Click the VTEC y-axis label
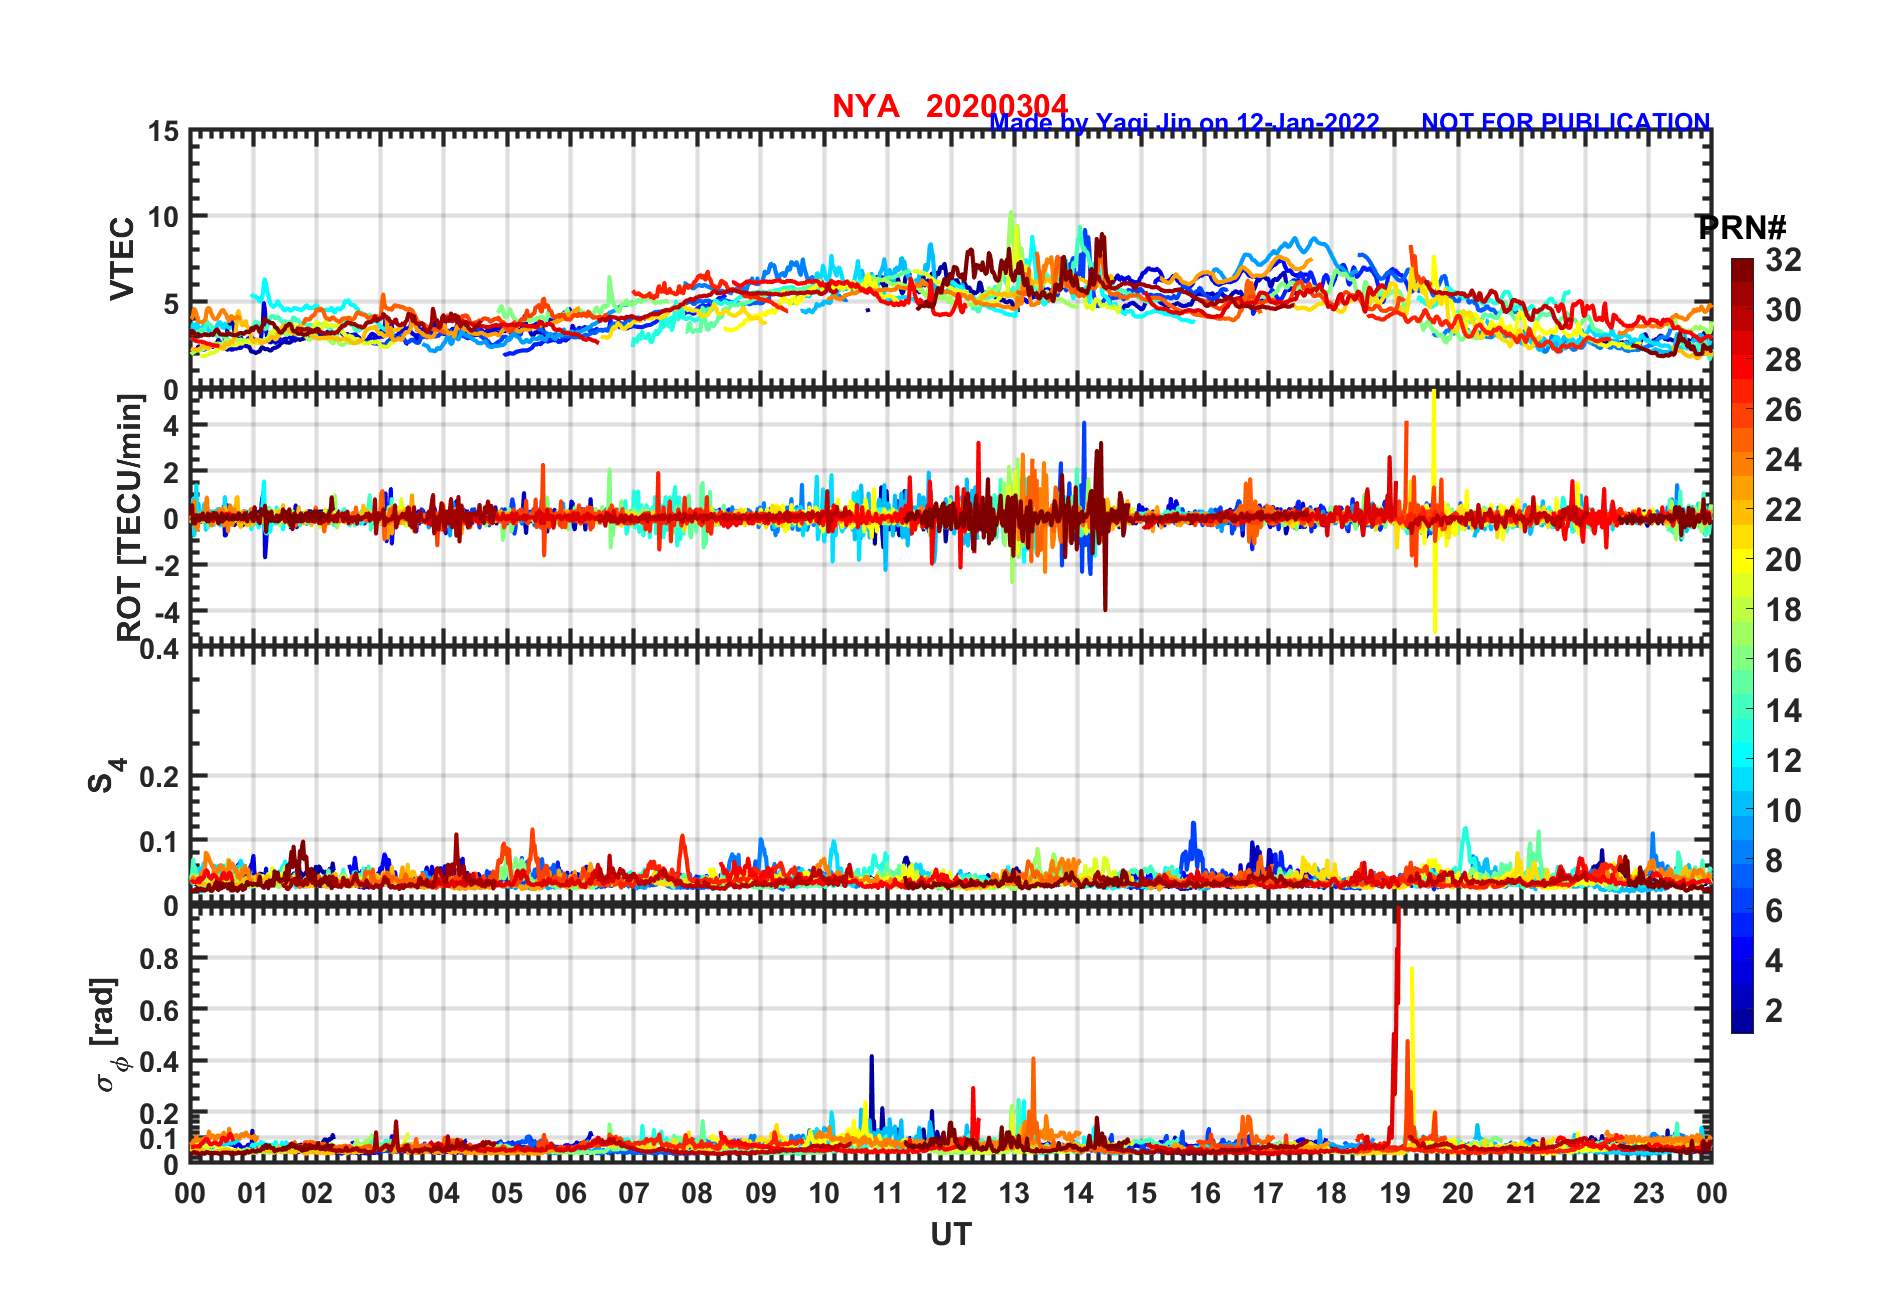The width and height of the screenshot is (1902, 1292). pos(121,259)
